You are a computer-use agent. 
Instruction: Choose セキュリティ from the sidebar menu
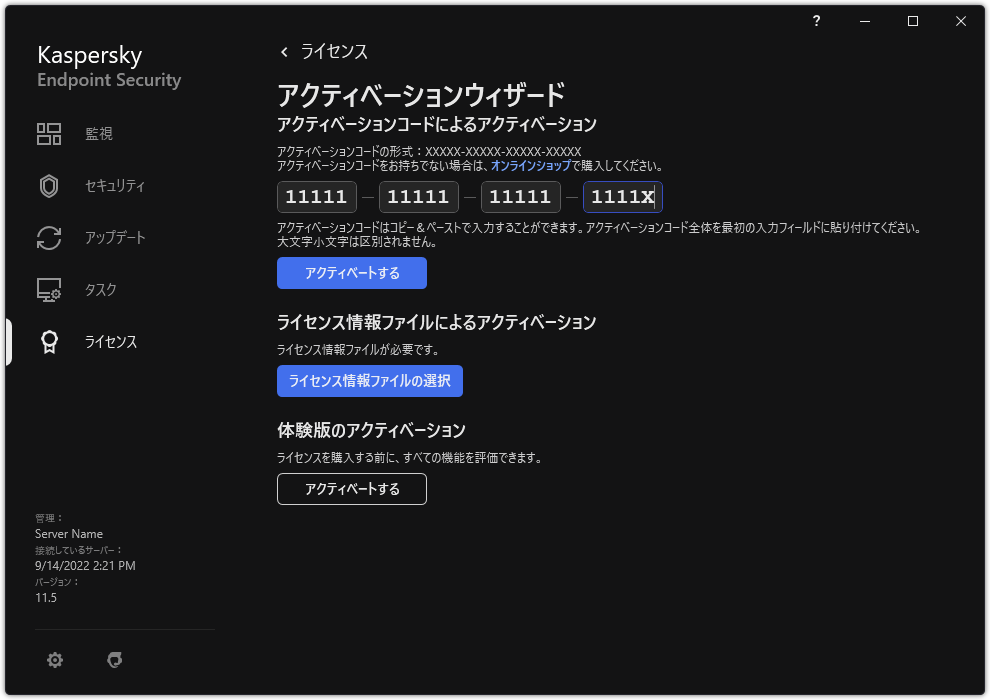[112, 185]
